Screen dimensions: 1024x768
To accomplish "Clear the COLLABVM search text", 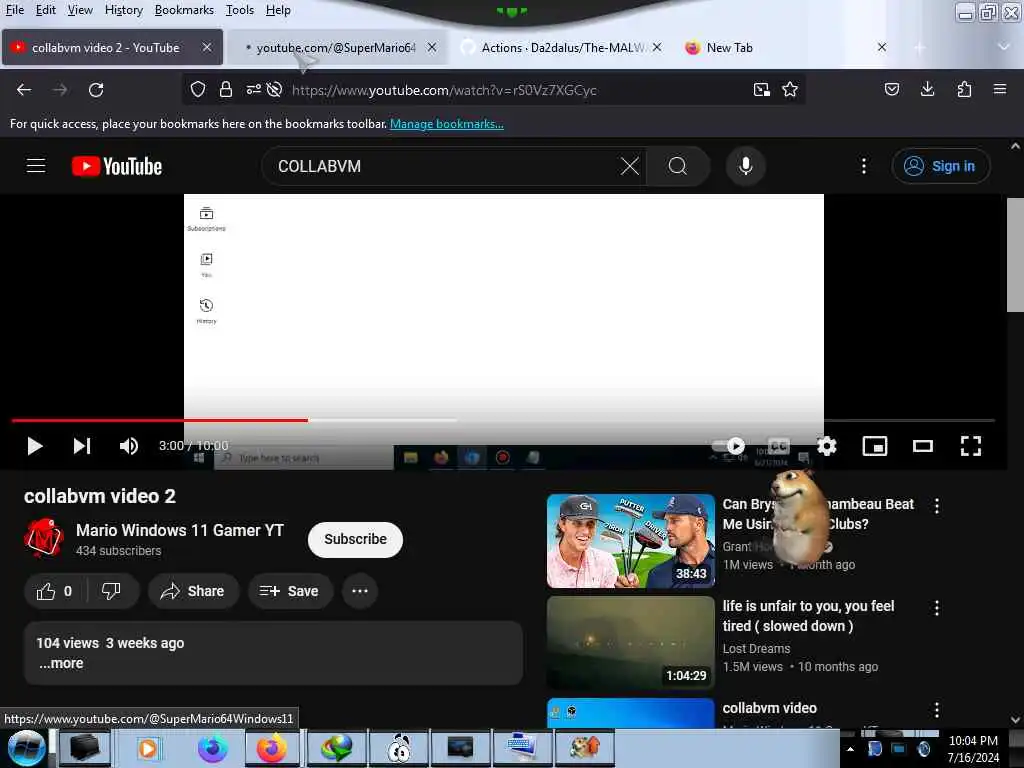I will (630, 166).
